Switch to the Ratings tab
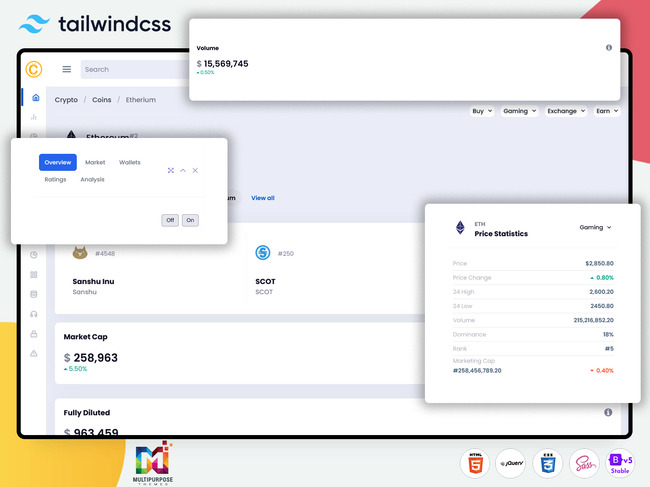 55,179
